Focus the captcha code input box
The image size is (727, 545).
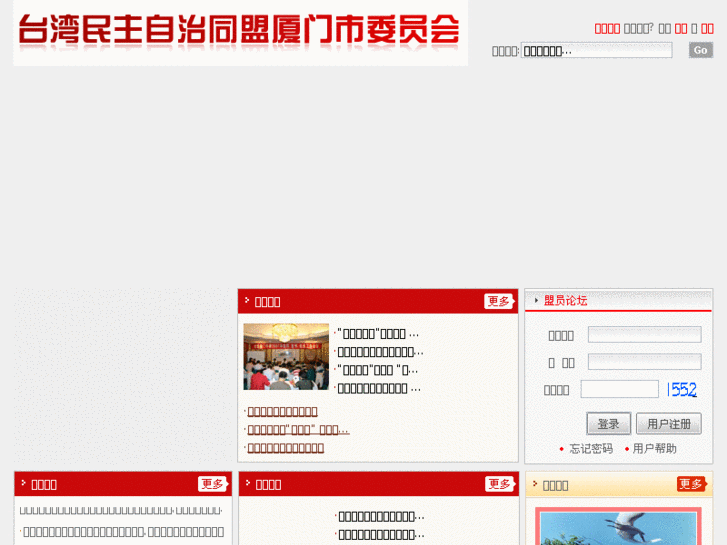(619, 389)
